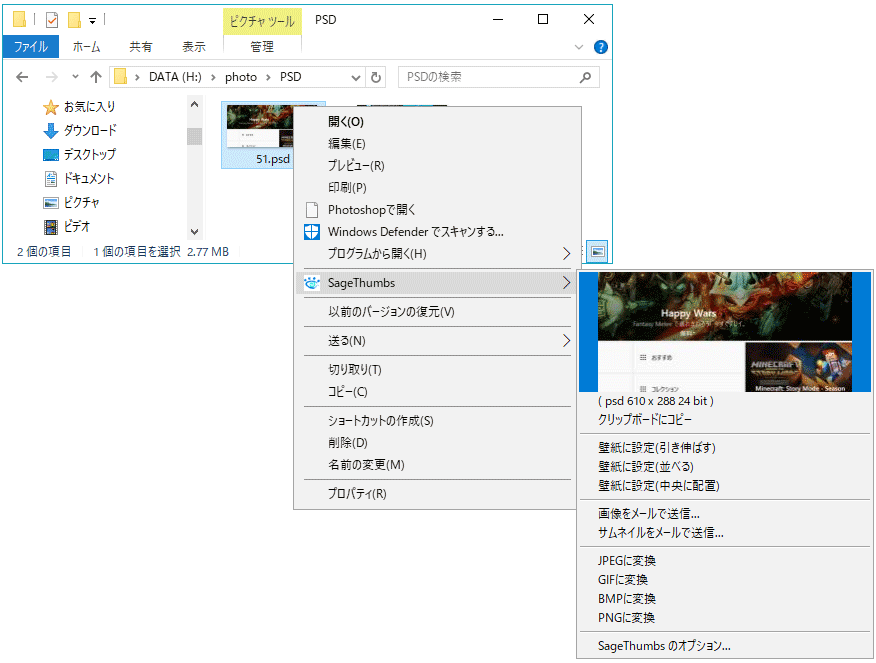Open the address bar history dropdown
This screenshot has width=876, height=663.
356,78
